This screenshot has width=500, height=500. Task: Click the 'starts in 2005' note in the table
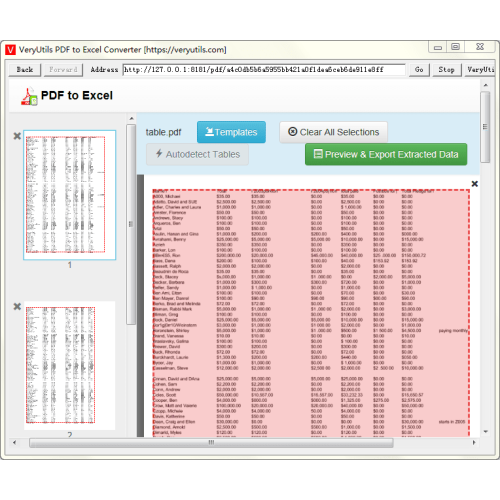pyautogui.click(x=452, y=422)
